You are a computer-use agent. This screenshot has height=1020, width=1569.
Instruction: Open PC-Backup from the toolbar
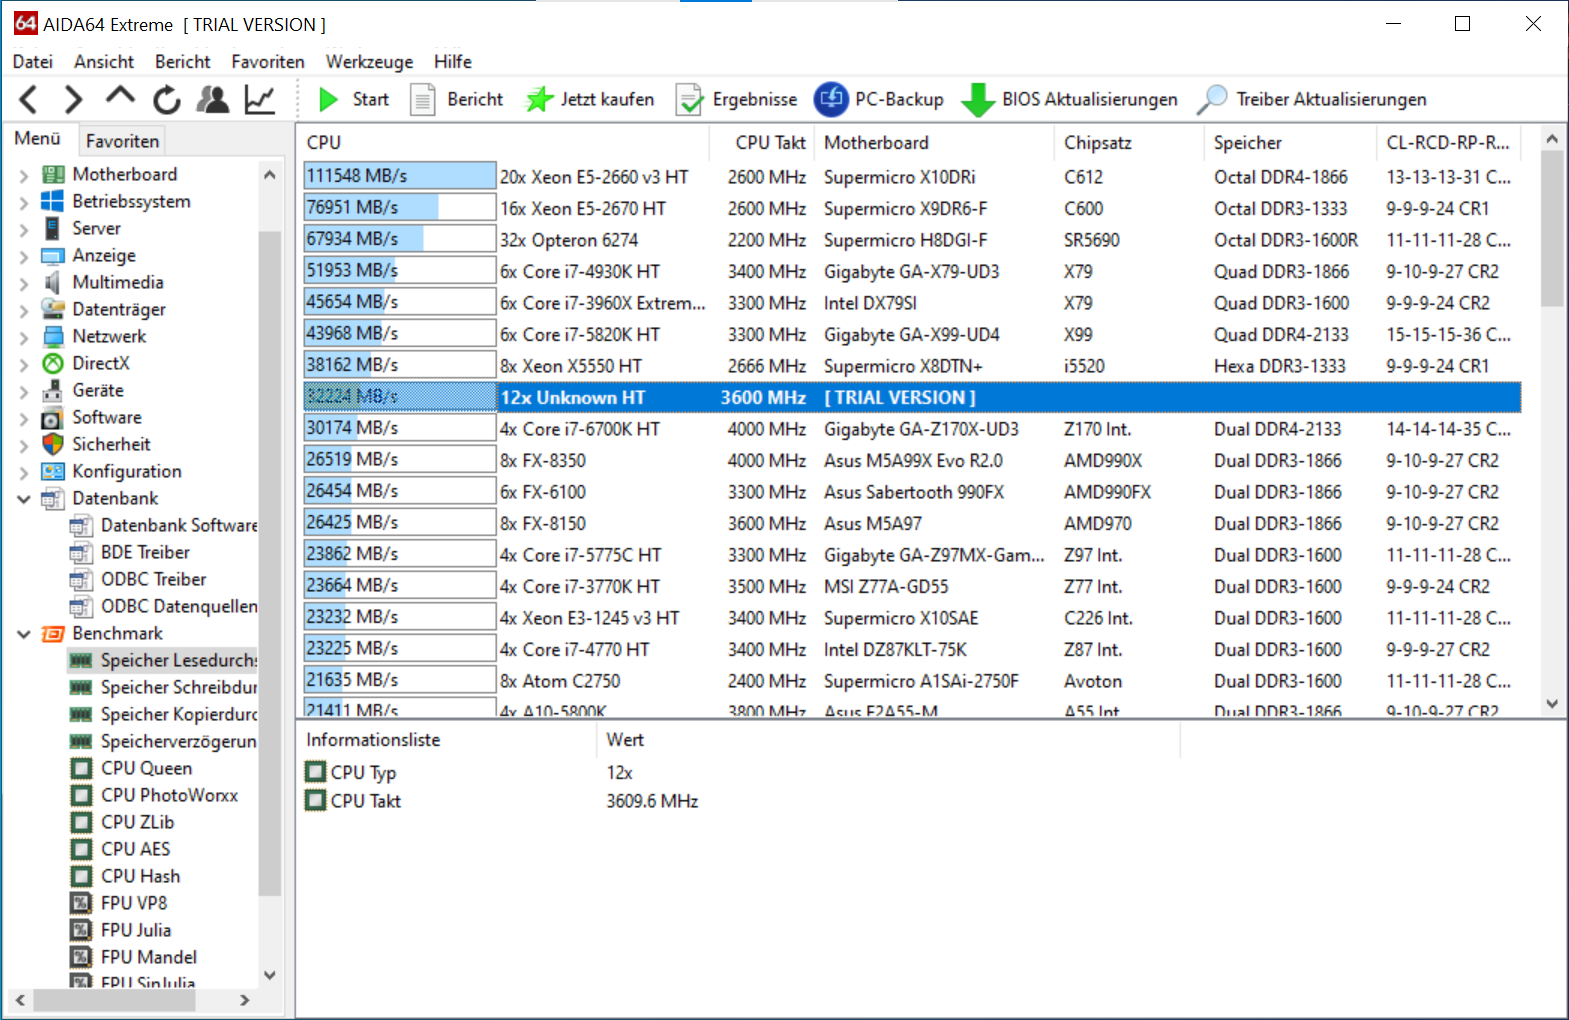pyautogui.click(x=879, y=99)
